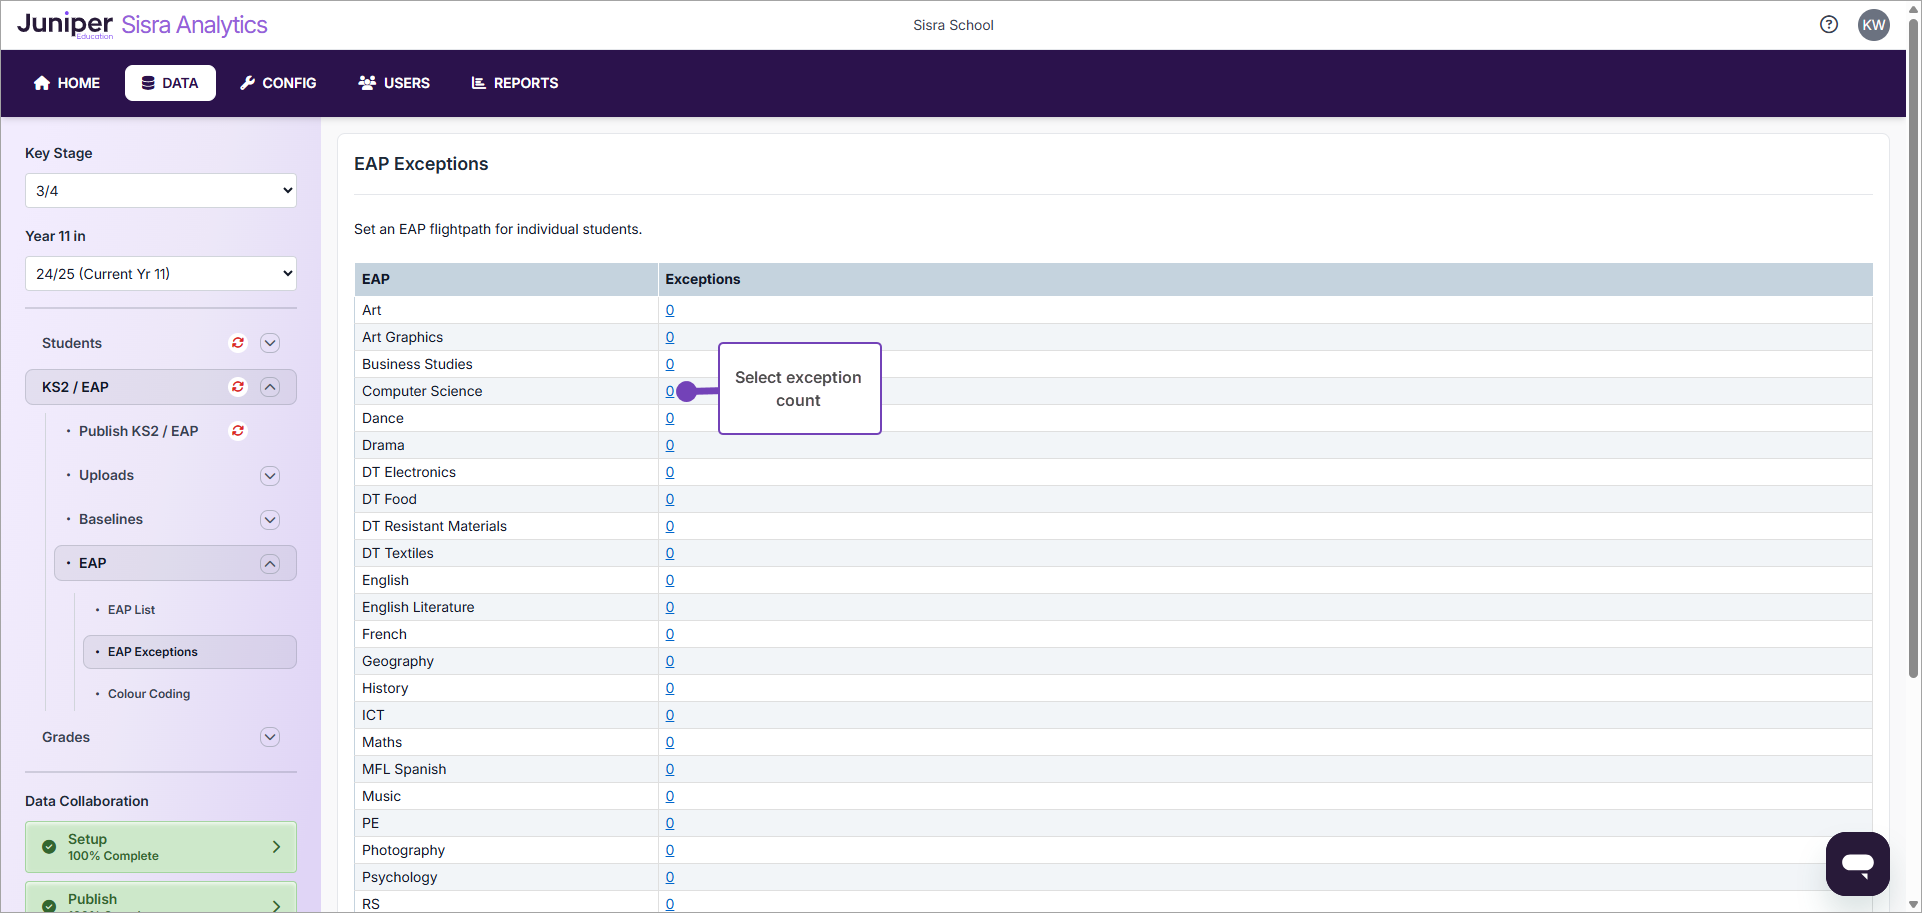The width and height of the screenshot is (1922, 913).
Task: Click the Computer Science exception count
Action: [x=670, y=391]
